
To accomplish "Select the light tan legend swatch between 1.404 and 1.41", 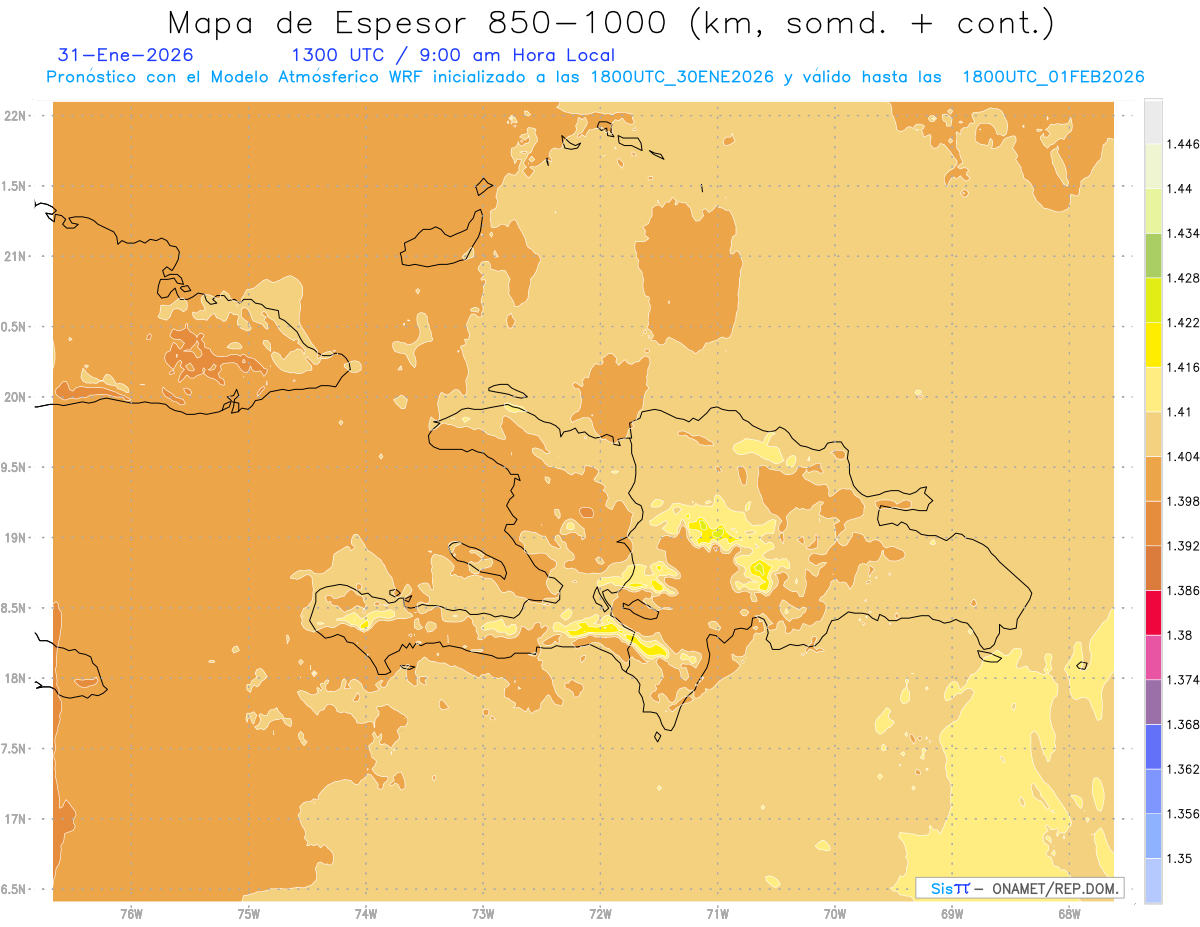I will pos(1153,434).
